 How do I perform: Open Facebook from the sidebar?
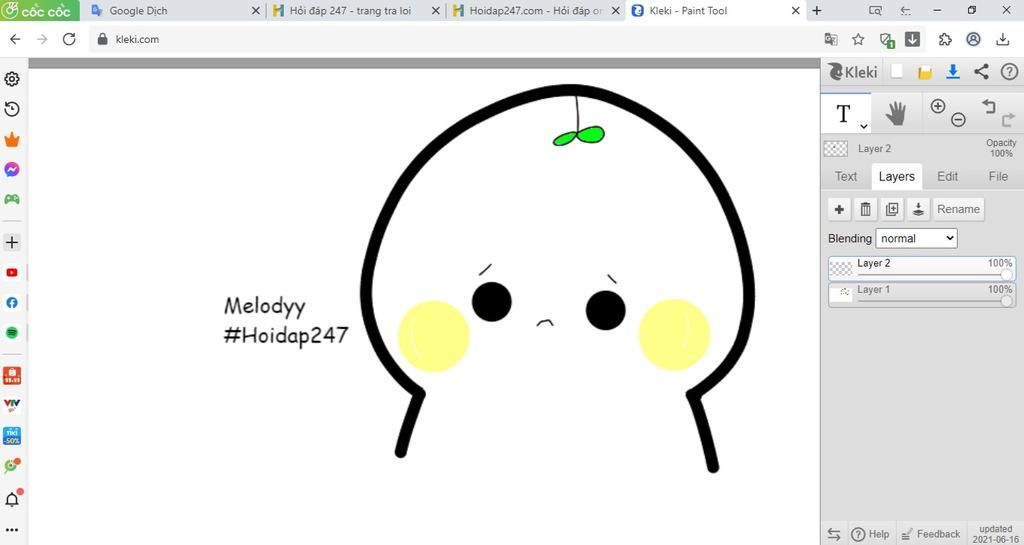[12, 303]
